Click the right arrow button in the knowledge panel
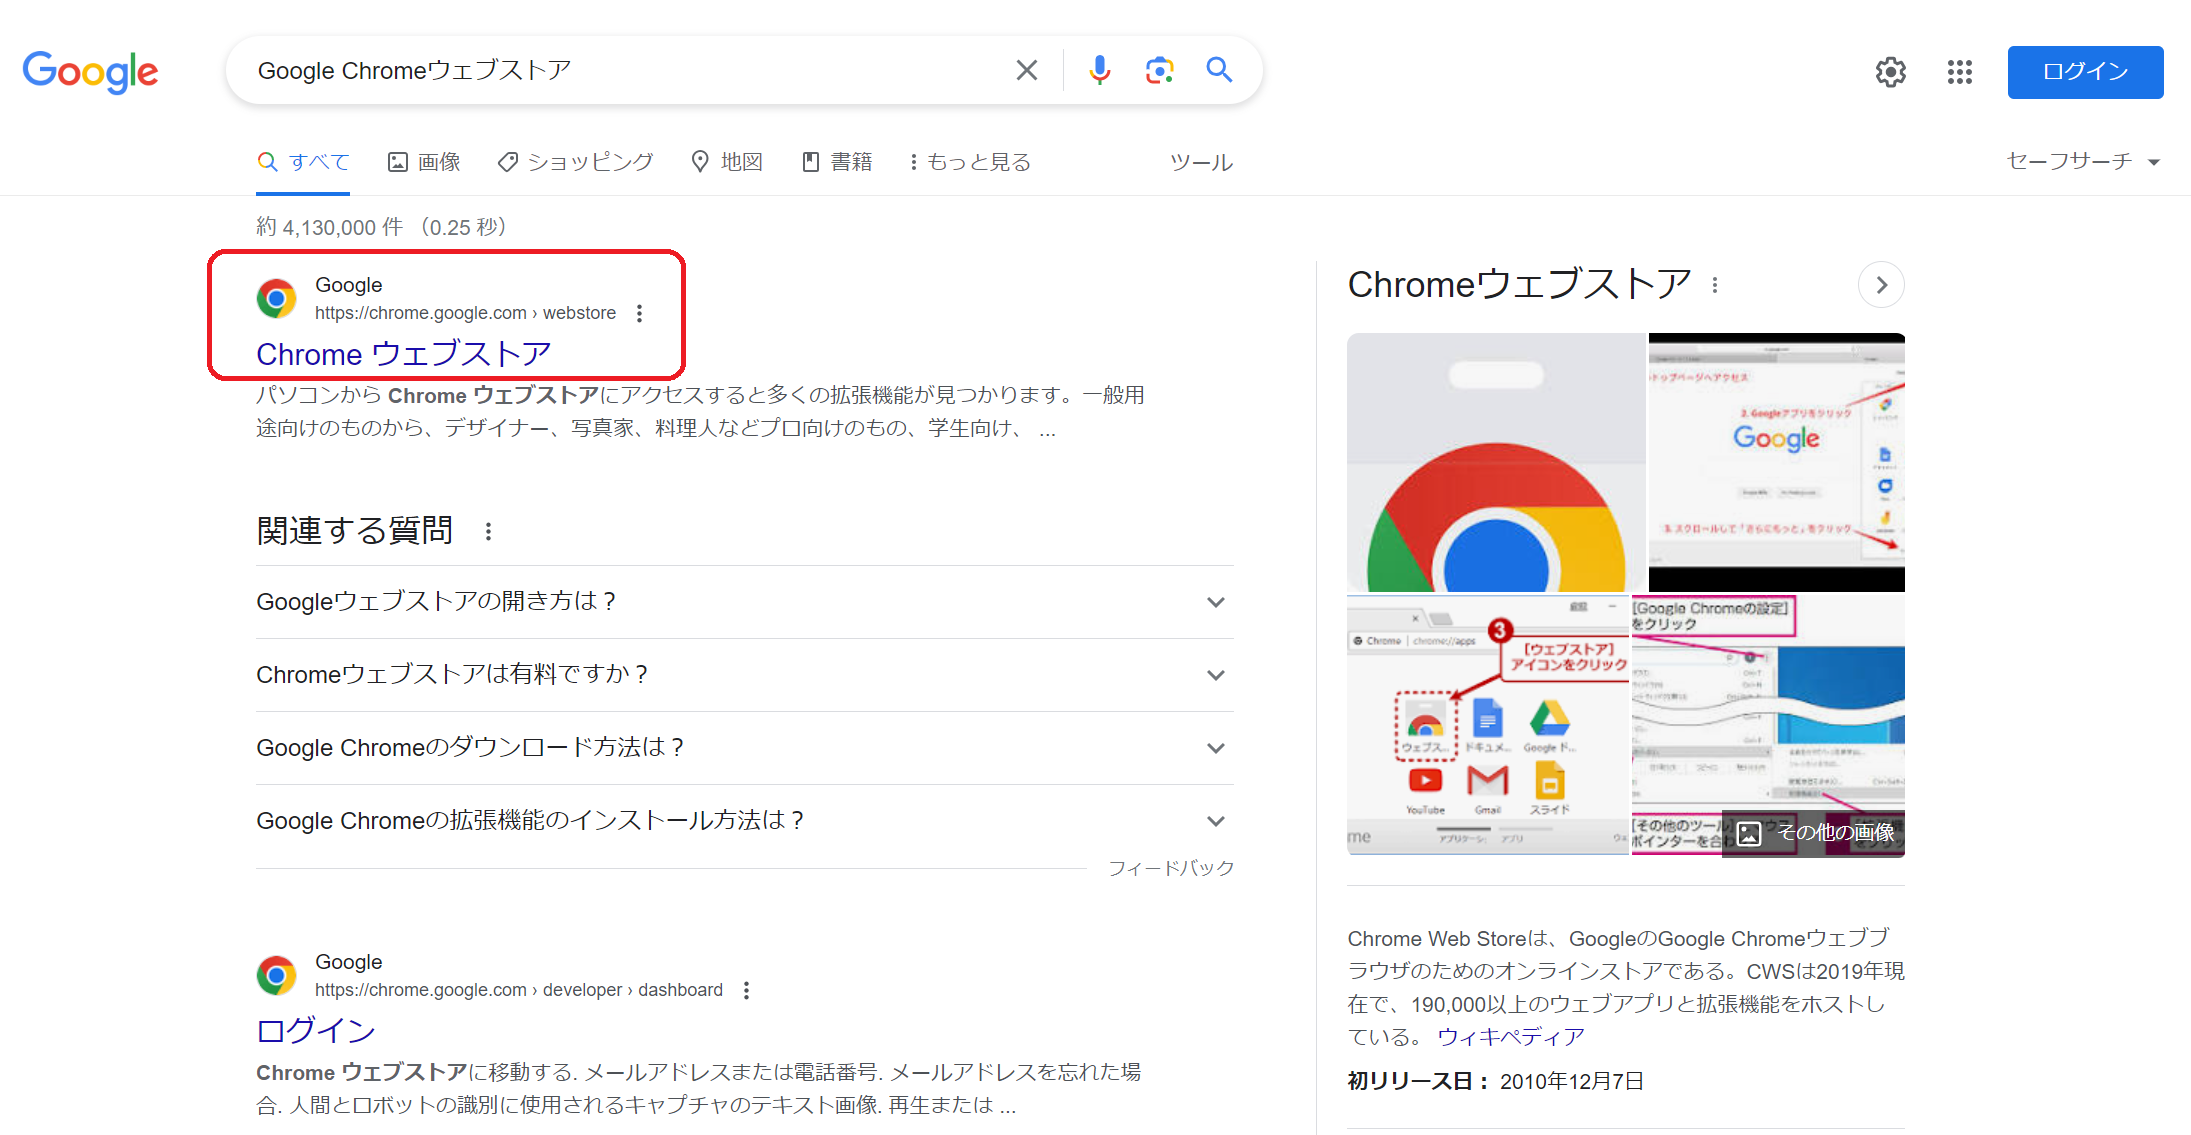 click(1881, 285)
